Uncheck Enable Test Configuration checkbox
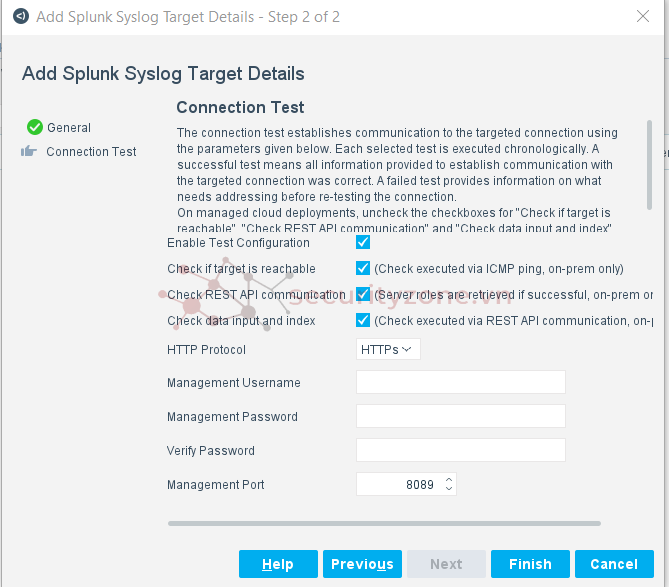 (x=363, y=242)
